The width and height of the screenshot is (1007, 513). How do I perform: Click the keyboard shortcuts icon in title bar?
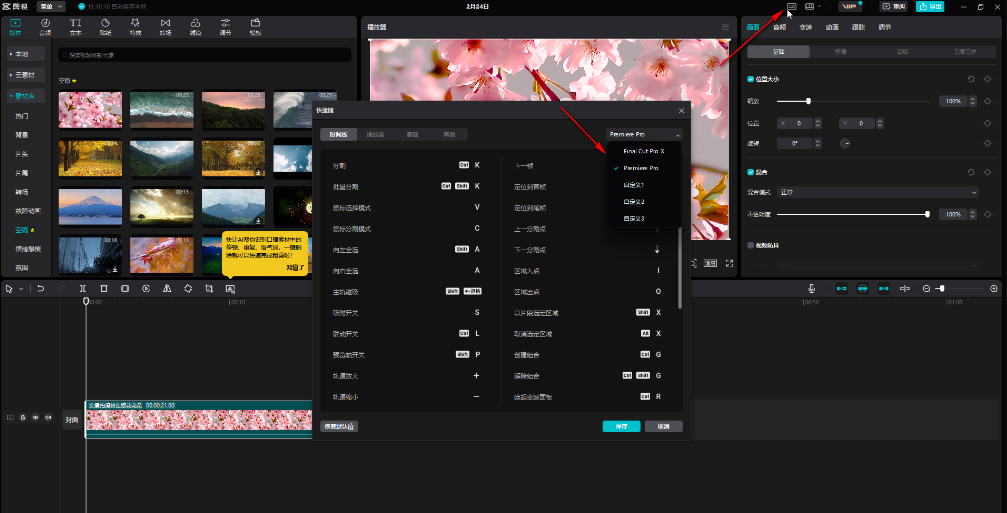click(x=791, y=6)
